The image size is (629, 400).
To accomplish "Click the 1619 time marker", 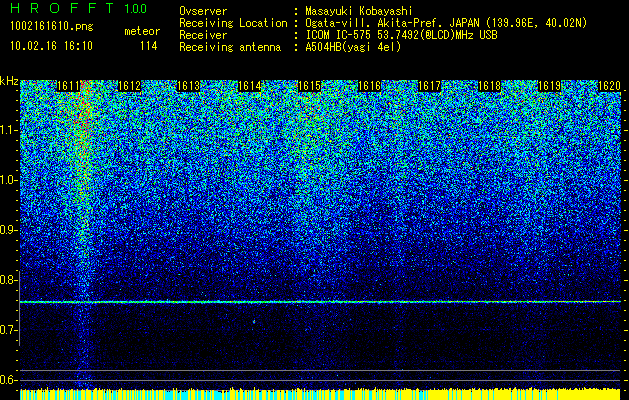I will click(549, 86).
